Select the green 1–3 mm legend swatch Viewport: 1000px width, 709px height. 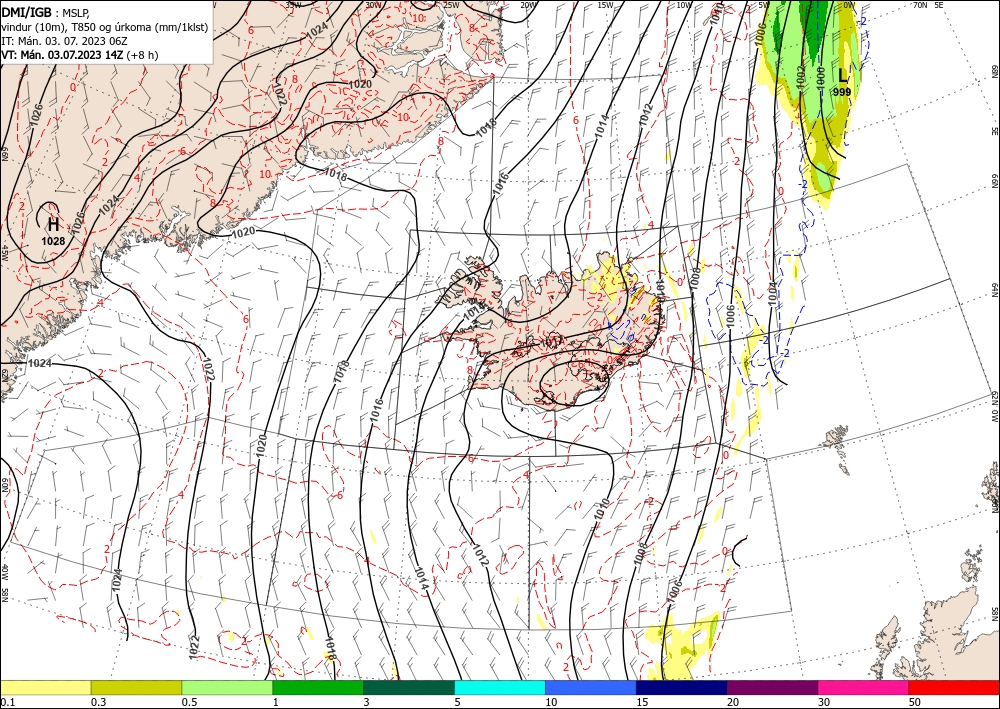(318, 687)
